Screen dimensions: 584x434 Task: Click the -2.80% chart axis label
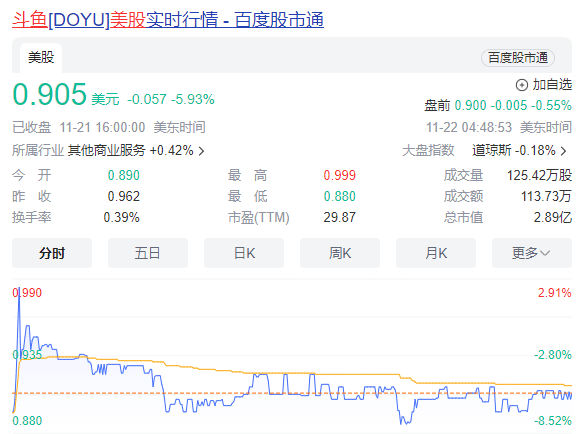pos(553,355)
